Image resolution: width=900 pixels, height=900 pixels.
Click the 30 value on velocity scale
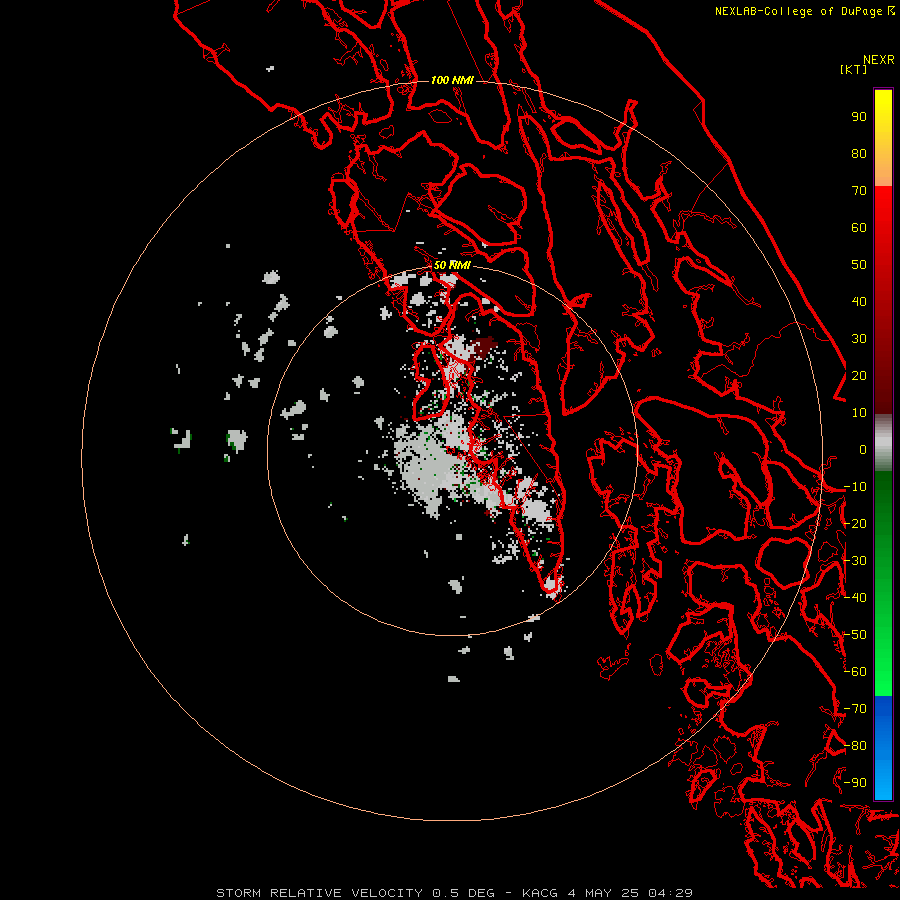pos(859,339)
